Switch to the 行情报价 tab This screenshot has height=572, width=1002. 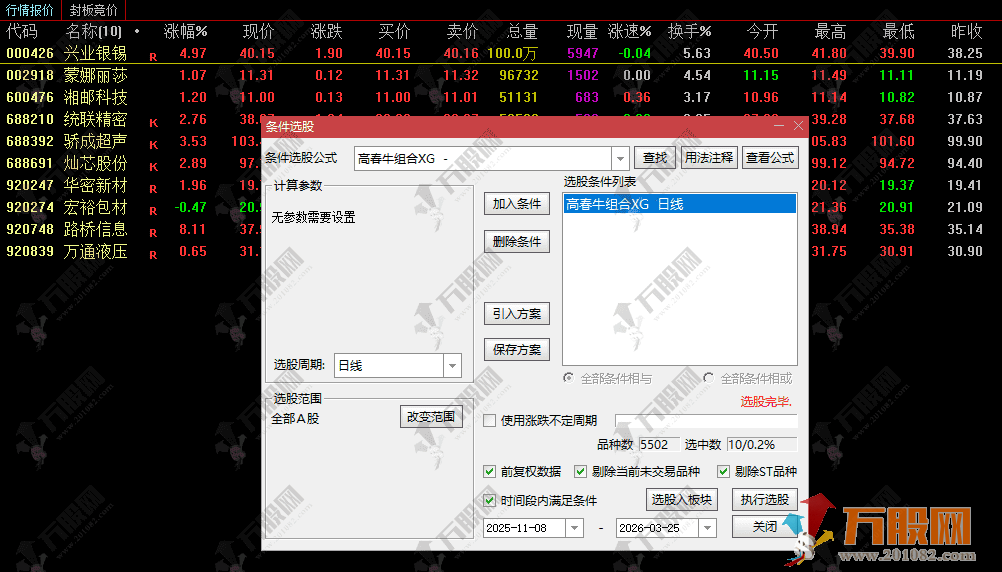(x=30, y=10)
